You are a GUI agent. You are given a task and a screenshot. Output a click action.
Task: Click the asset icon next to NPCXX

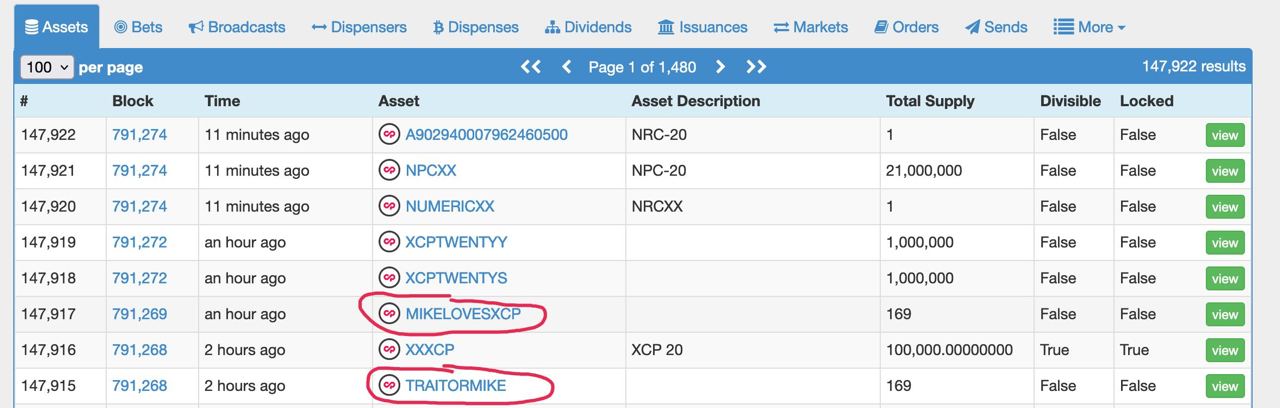click(x=389, y=171)
